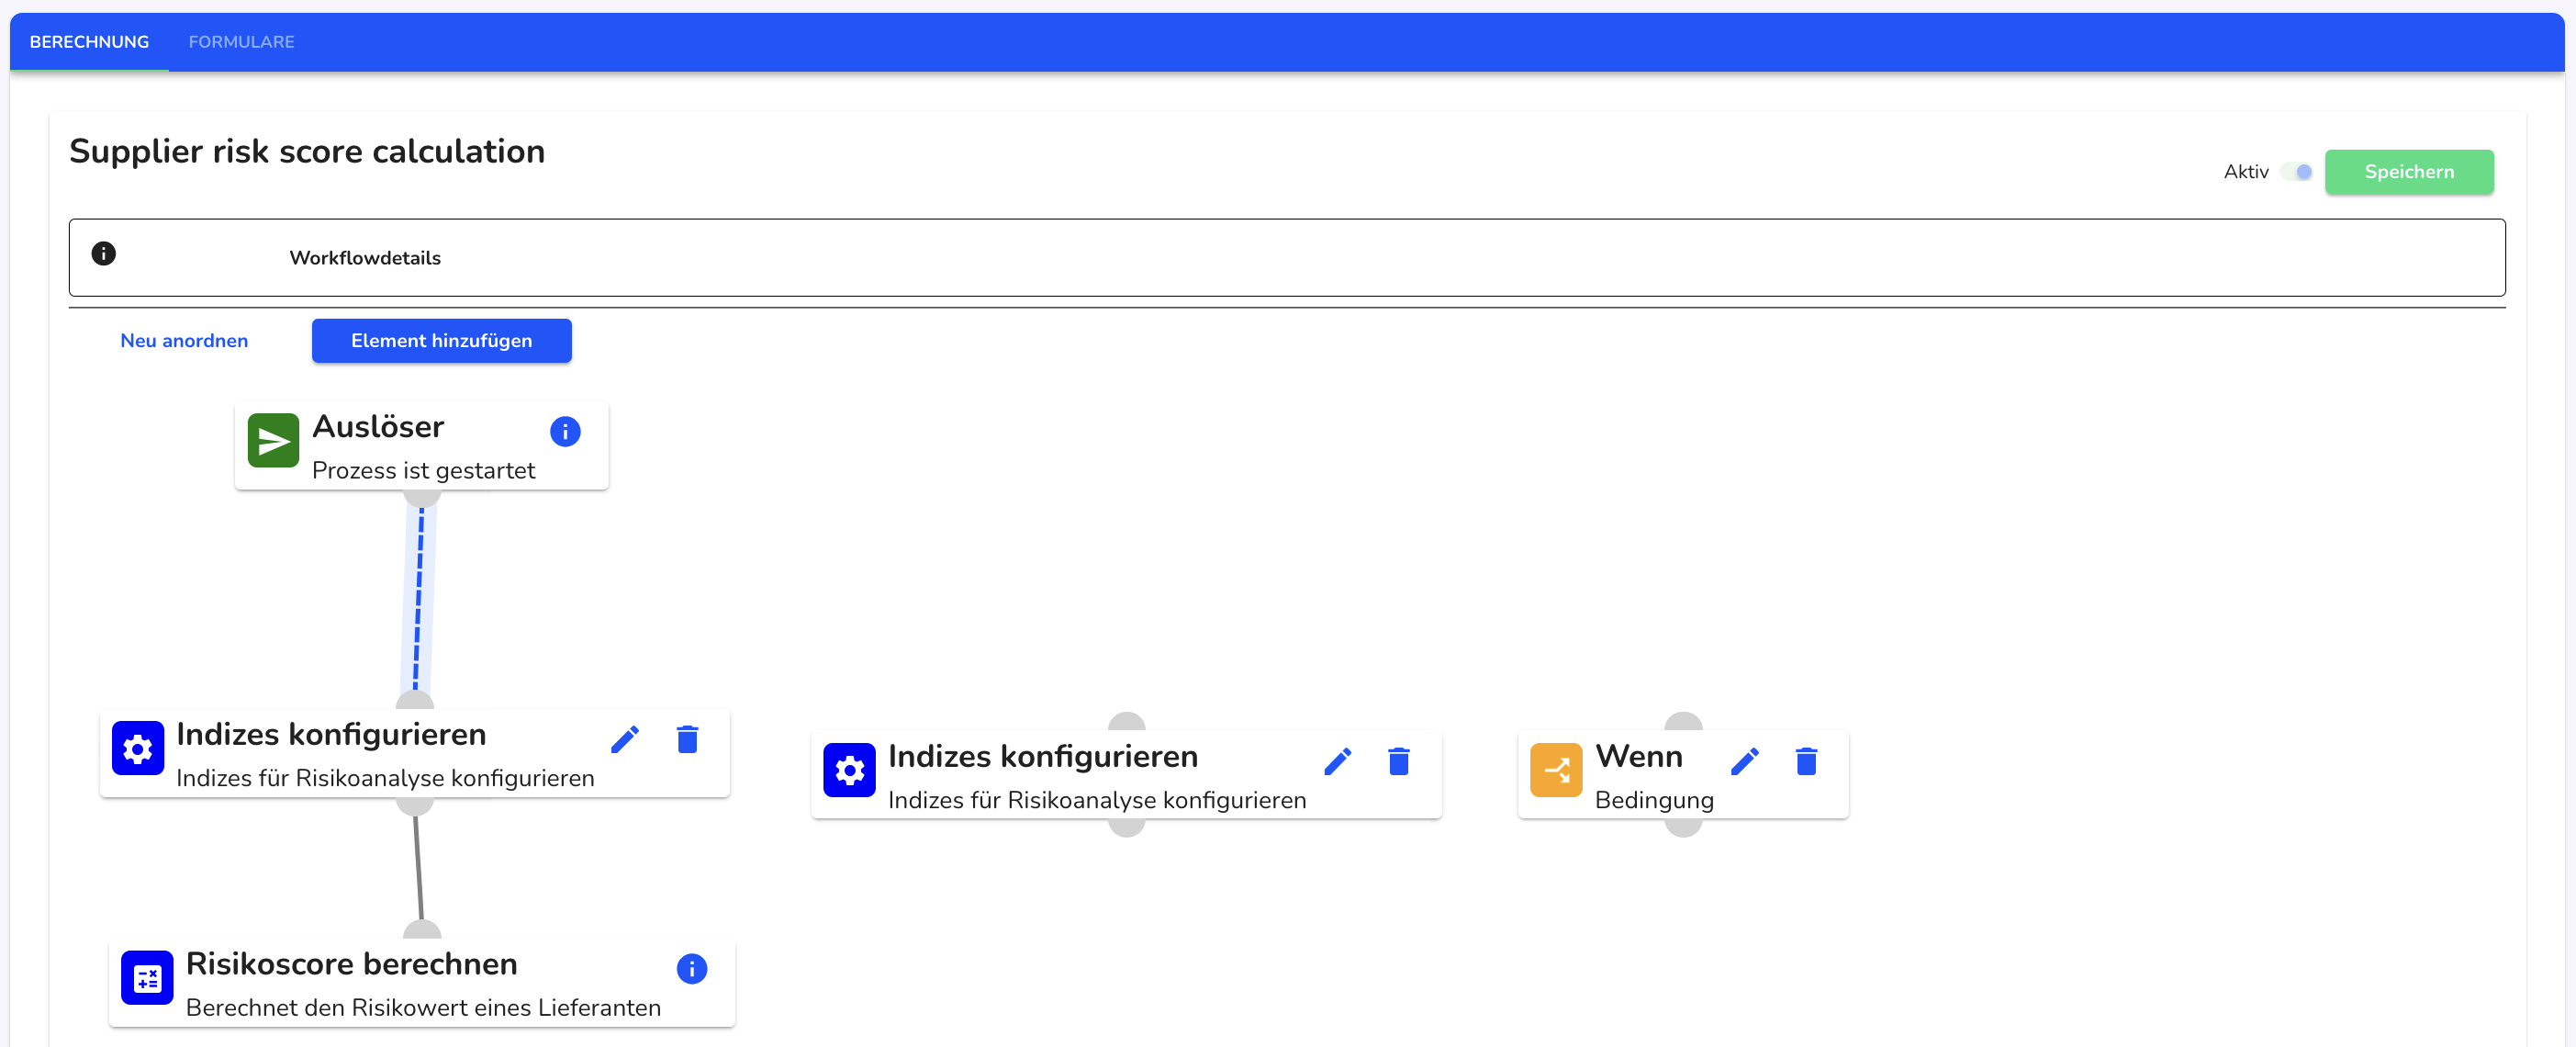Open info for Risikoscore berechnen node

692,969
